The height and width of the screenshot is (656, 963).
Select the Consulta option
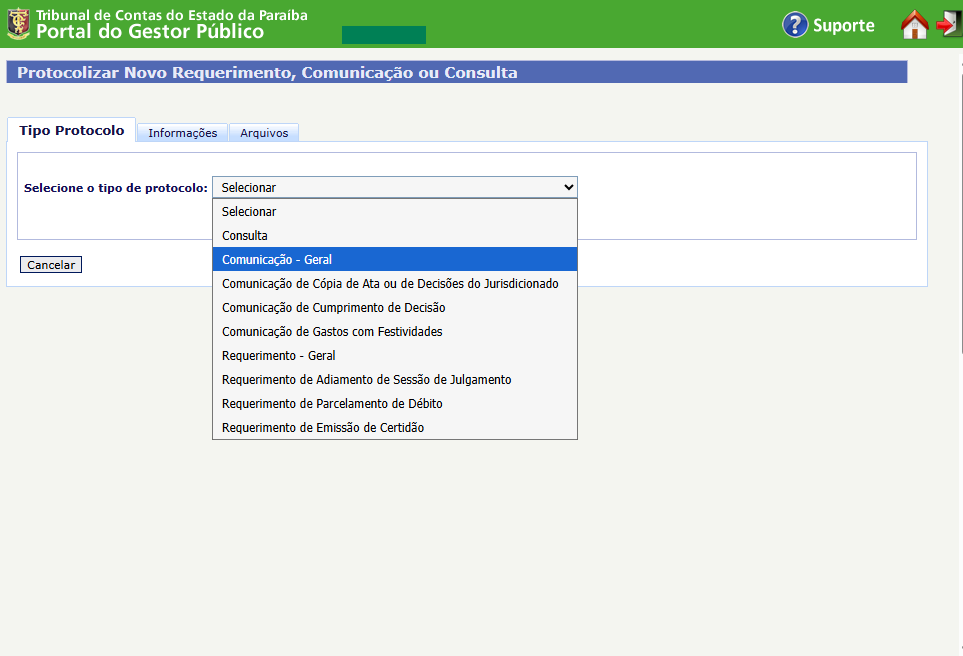click(395, 235)
